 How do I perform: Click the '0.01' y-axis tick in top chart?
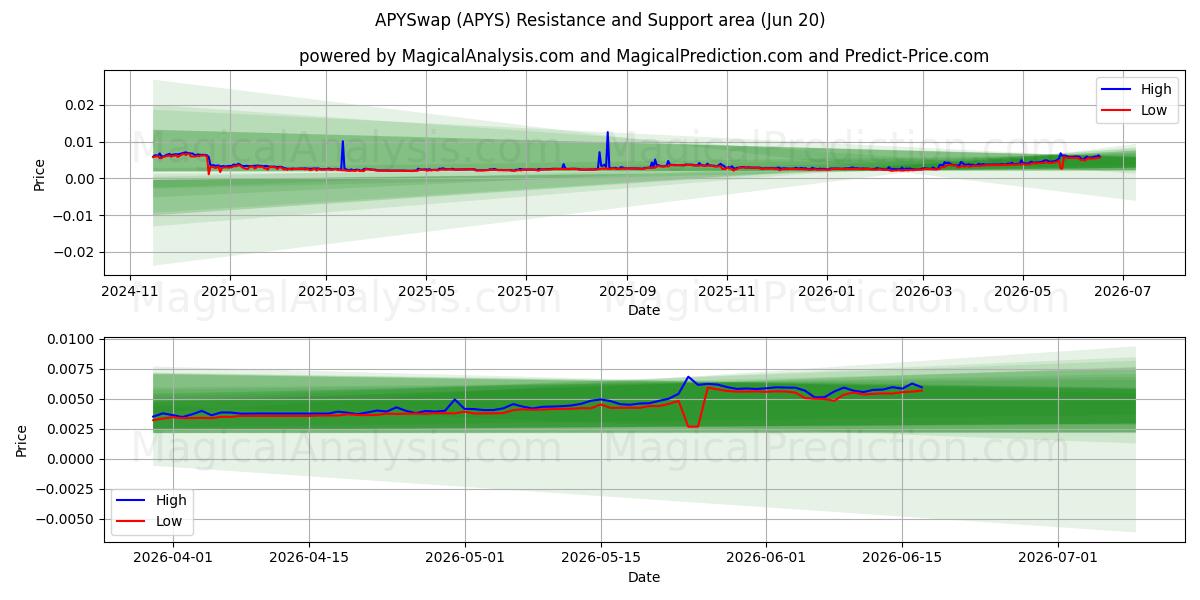pyautogui.click(x=80, y=142)
